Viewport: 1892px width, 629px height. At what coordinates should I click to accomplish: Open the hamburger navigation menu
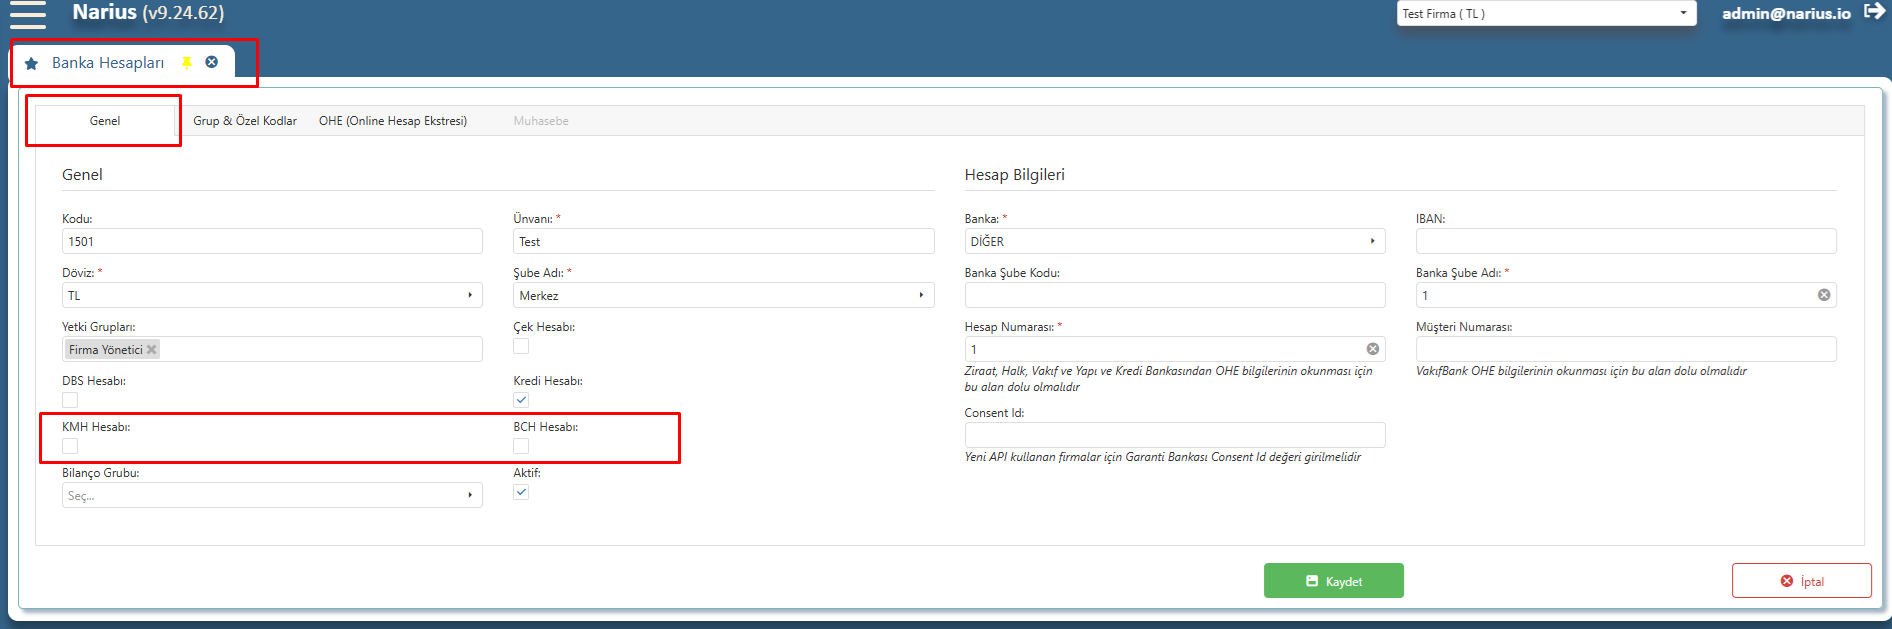[28, 14]
